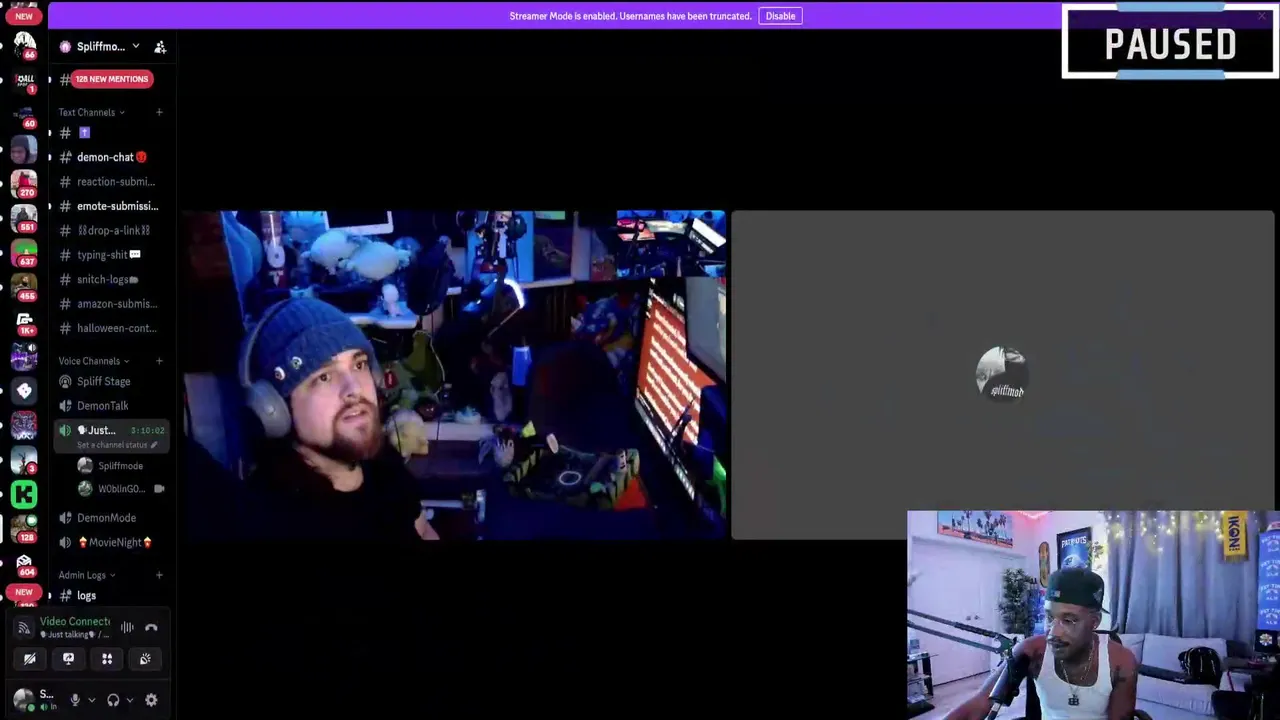Open the server icon with 551 badge

coord(24,218)
